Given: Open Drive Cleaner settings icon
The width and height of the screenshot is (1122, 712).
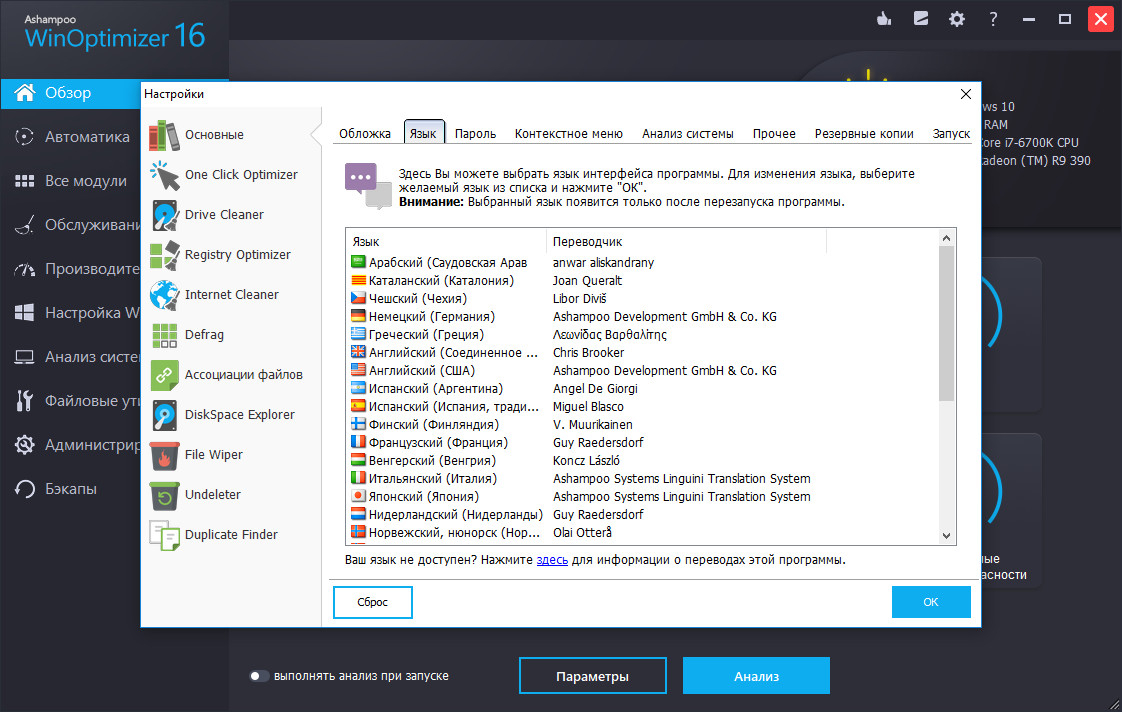Looking at the screenshot, I should (x=164, y=215).
